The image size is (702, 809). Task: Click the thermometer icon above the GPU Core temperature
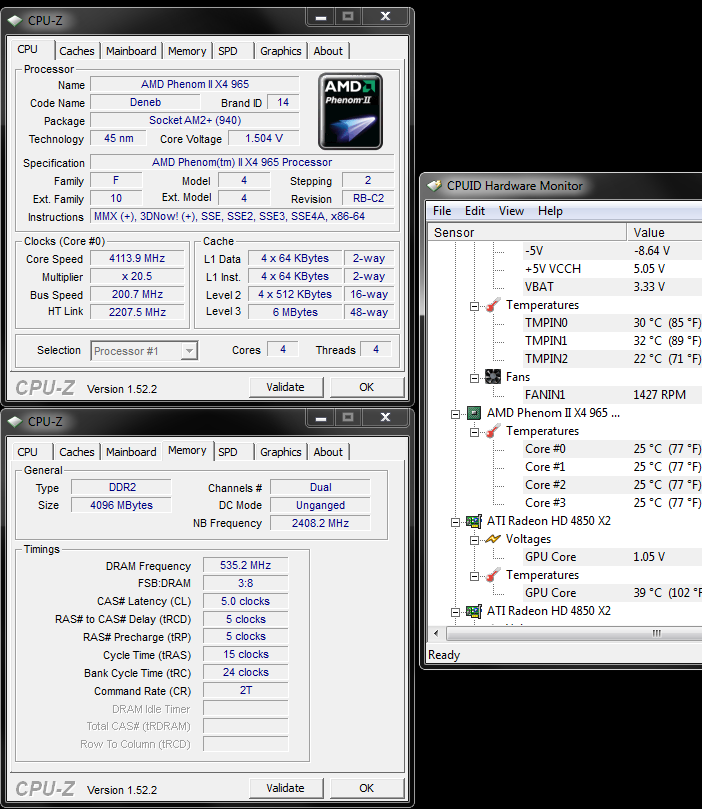(x=493, y=575)
